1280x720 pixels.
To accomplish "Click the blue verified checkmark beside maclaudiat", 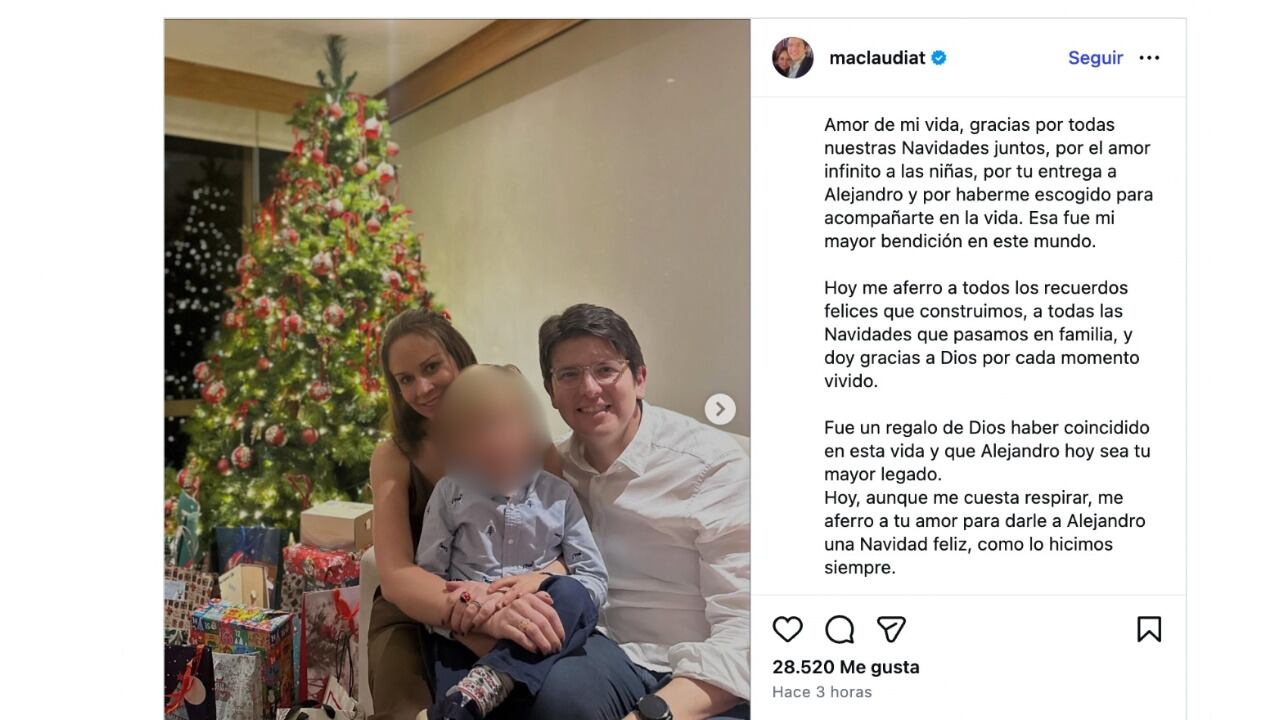I will point(937,58).
